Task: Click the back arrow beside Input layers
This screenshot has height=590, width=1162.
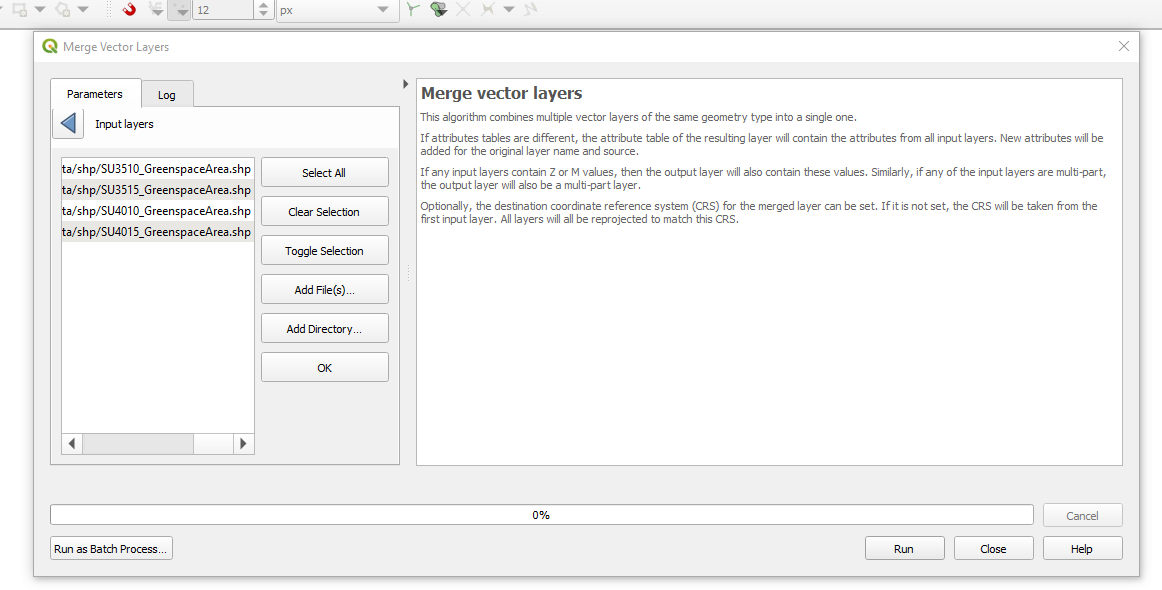Action: tap(68, 123)
